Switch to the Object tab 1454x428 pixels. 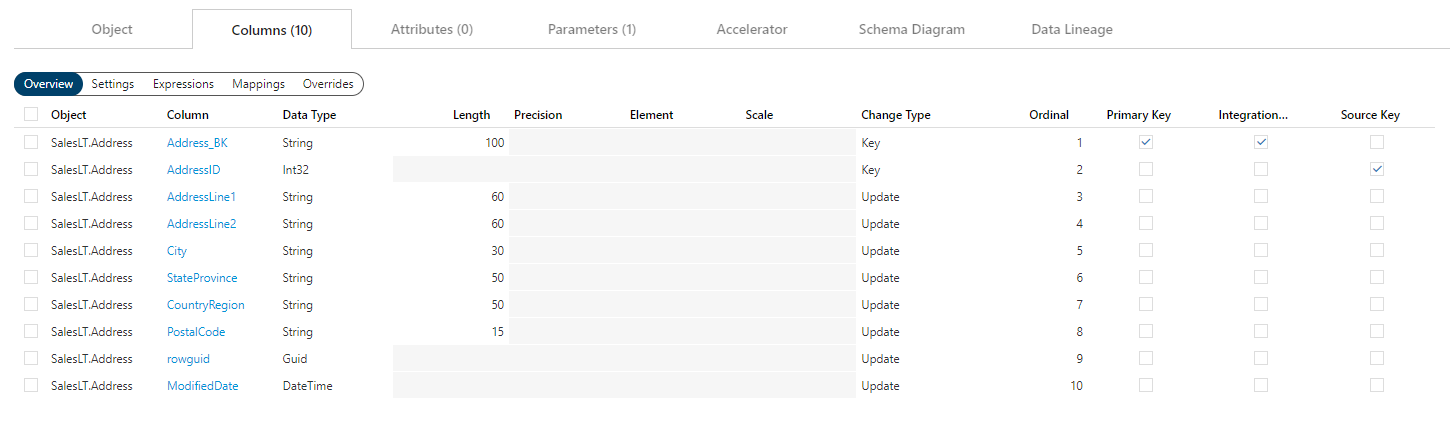[112, 29]
